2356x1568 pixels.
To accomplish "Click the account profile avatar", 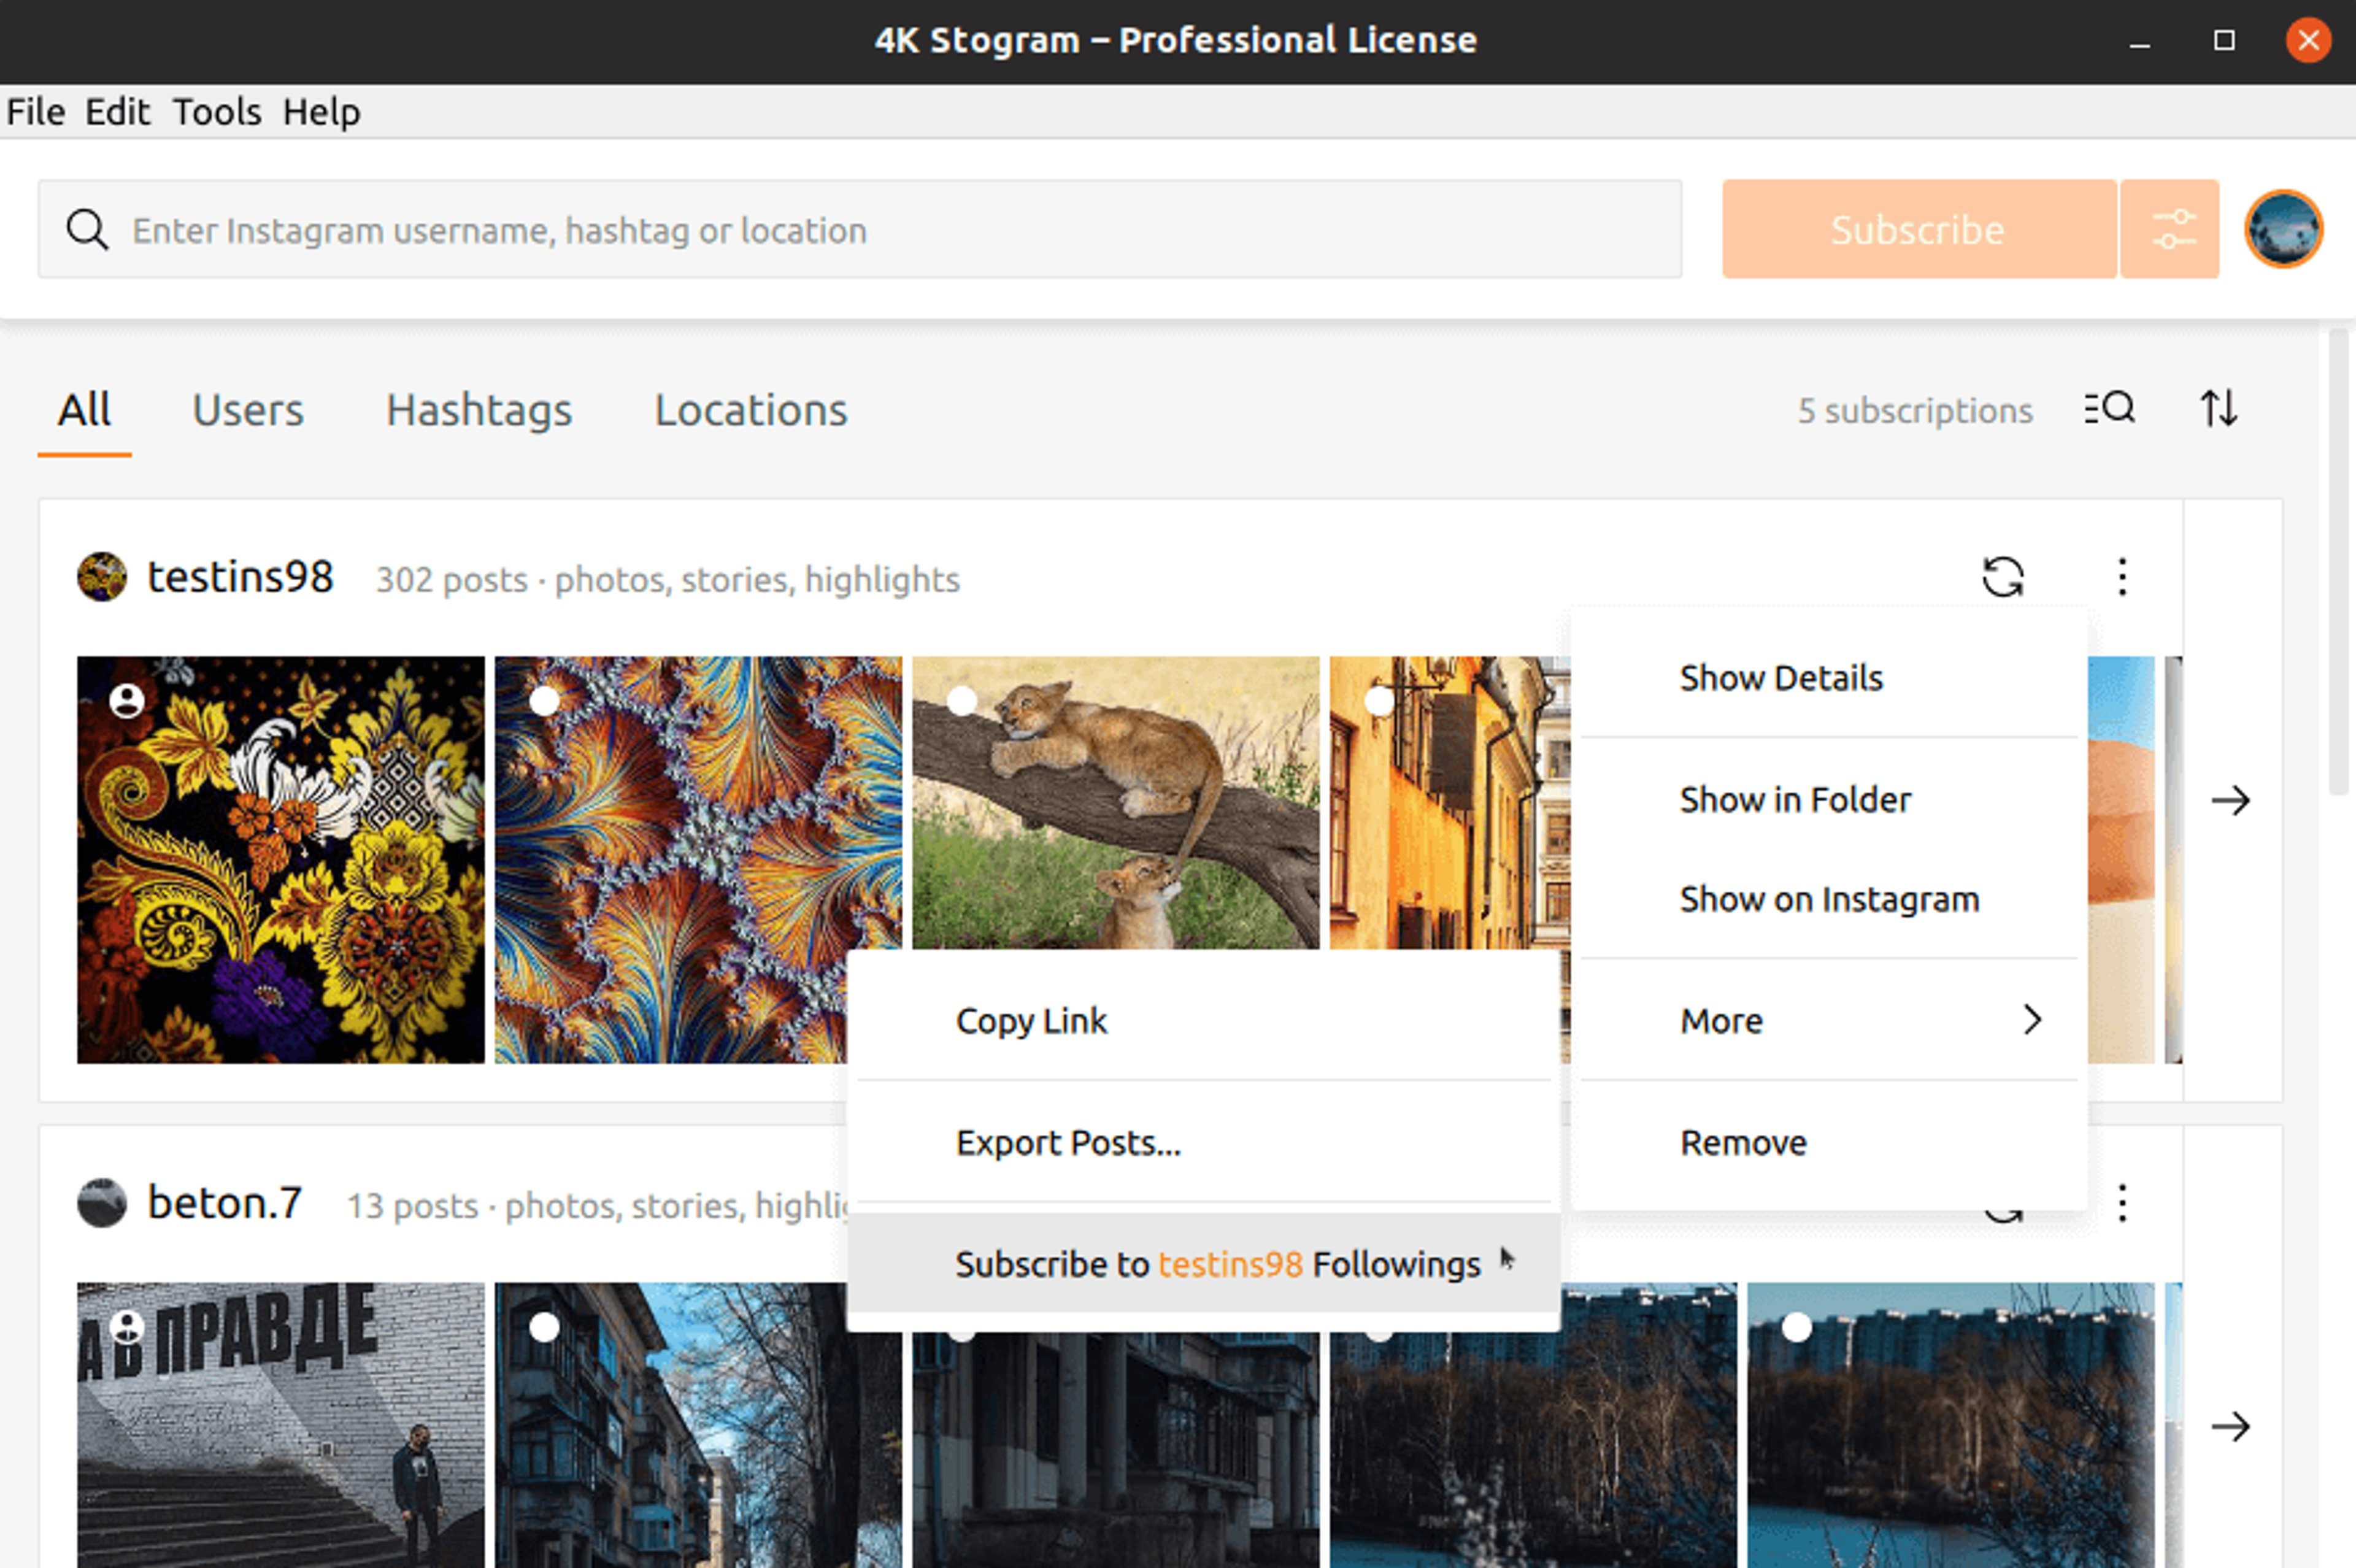I will click(2283, 229).
